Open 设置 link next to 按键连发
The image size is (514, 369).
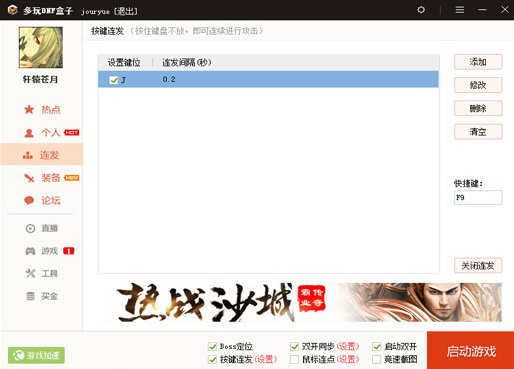266,359
